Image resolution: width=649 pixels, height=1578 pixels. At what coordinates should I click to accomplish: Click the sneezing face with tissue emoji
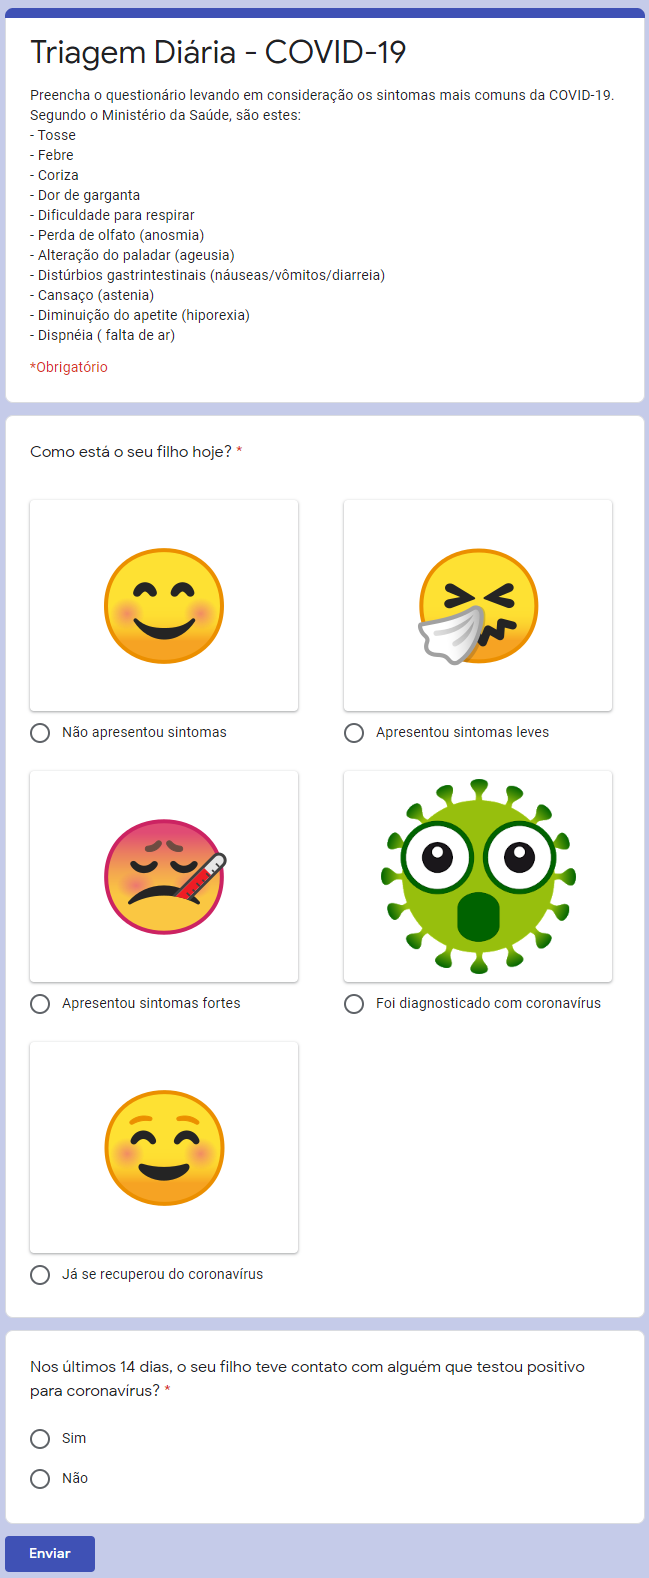tap(478, 606)
